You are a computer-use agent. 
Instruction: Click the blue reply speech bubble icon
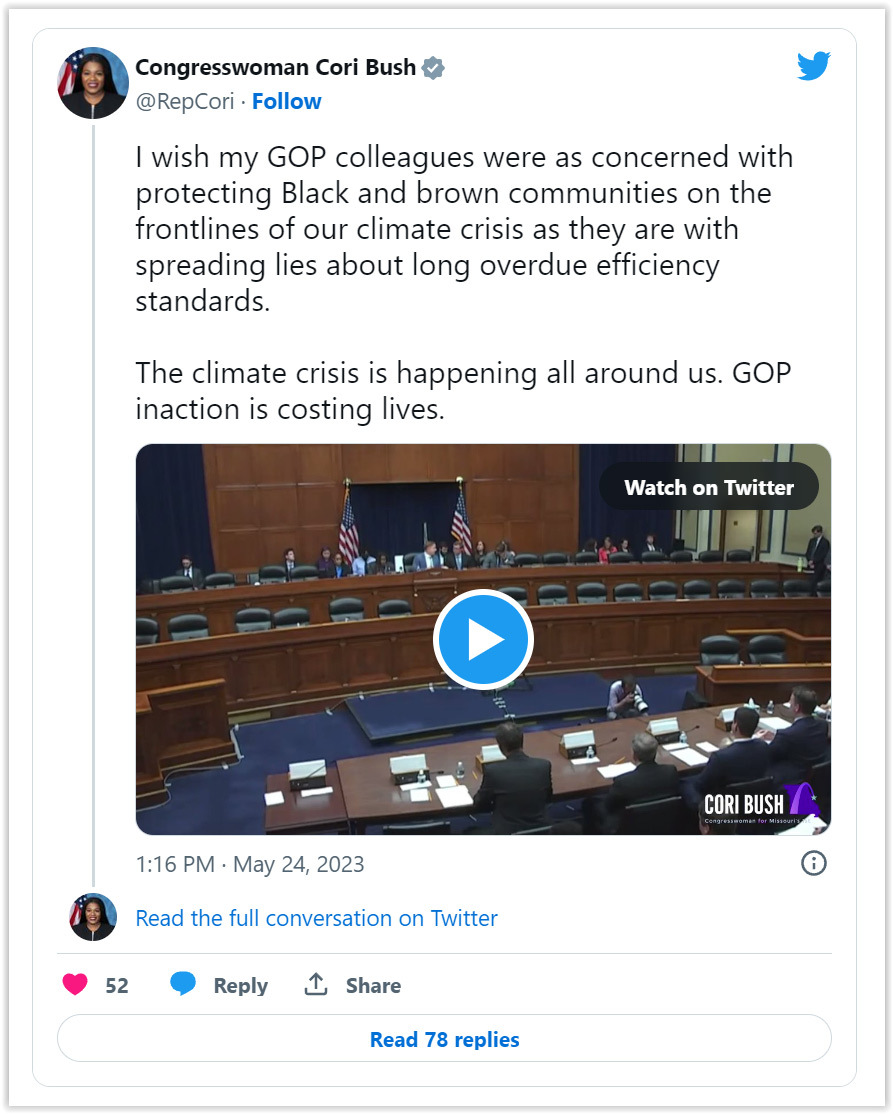pyautogui.click(x=183, y=984)
